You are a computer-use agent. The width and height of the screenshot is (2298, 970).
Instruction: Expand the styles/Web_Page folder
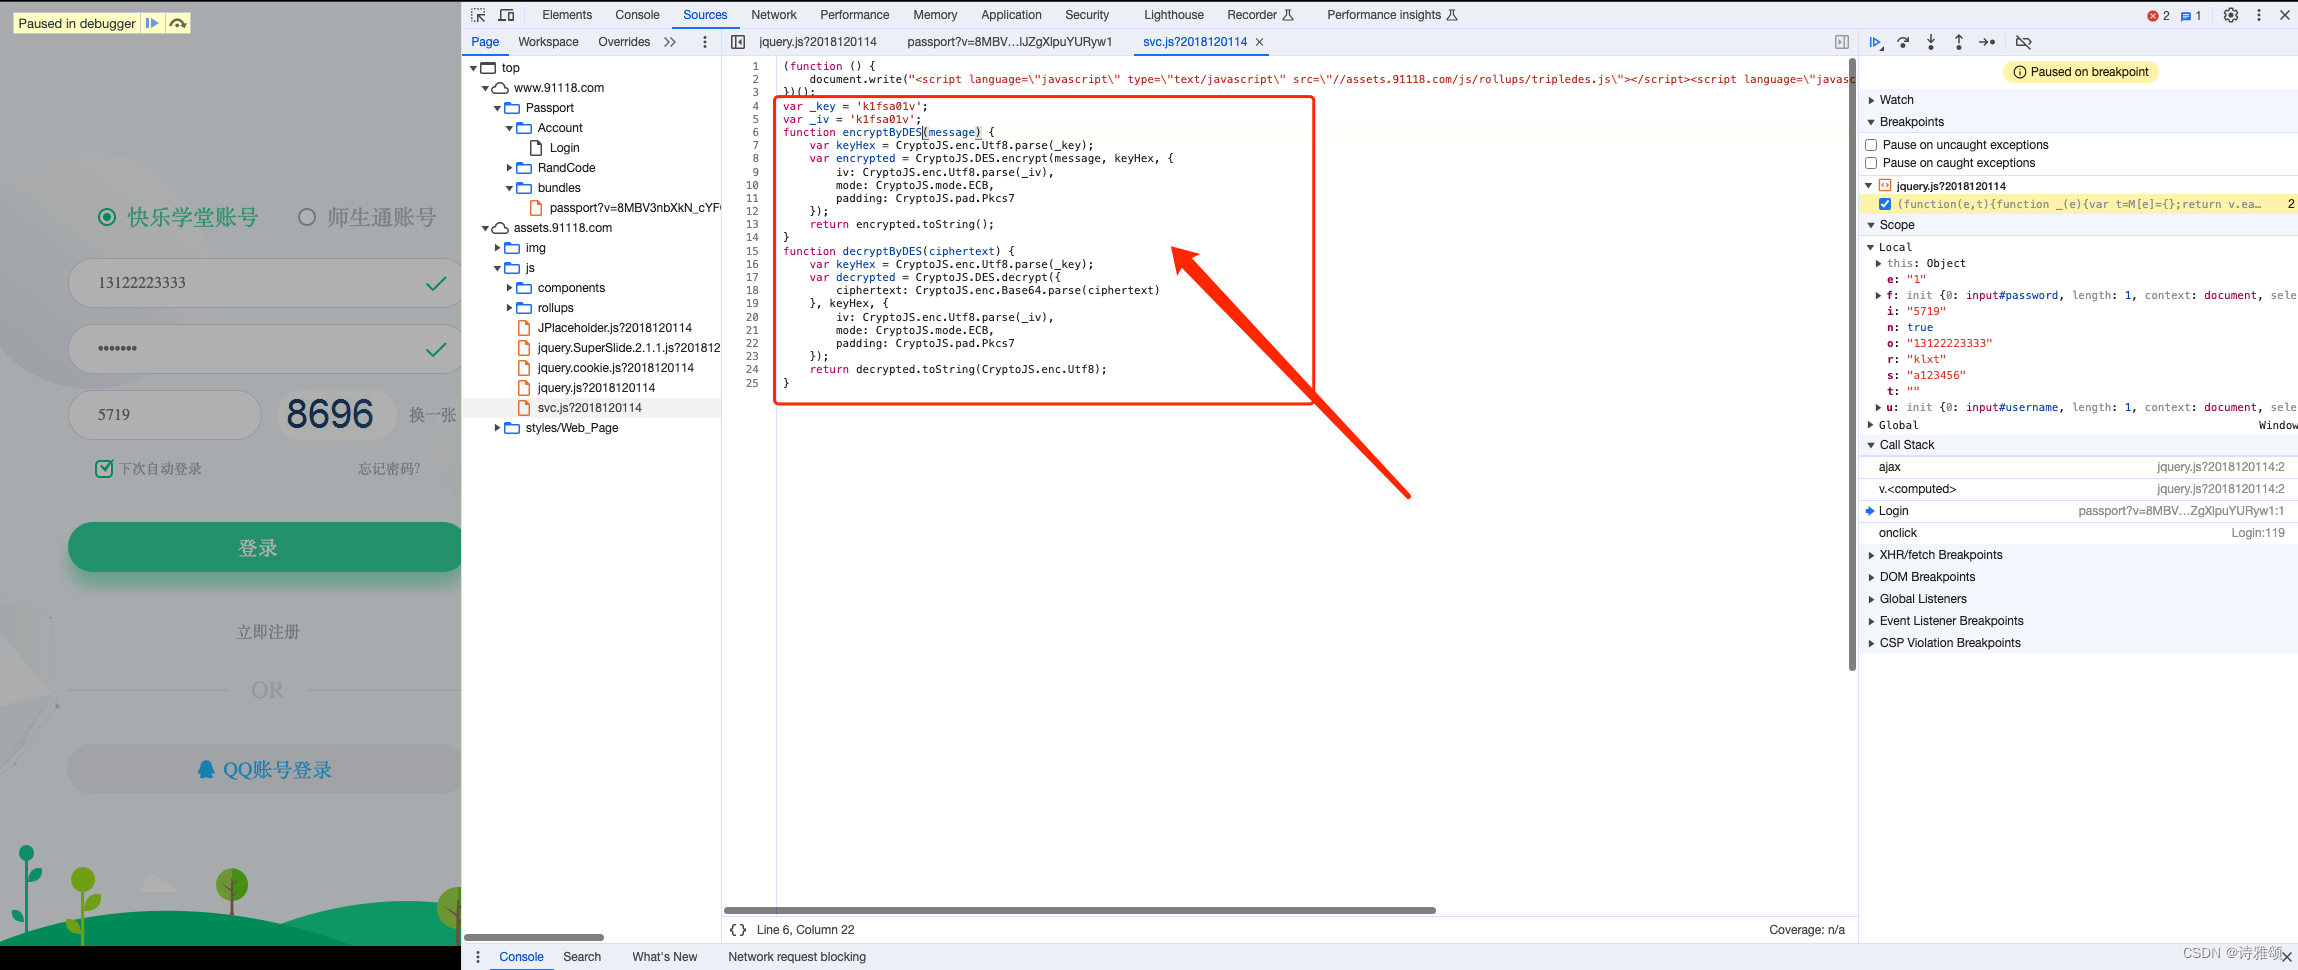[x=497, y=428]
